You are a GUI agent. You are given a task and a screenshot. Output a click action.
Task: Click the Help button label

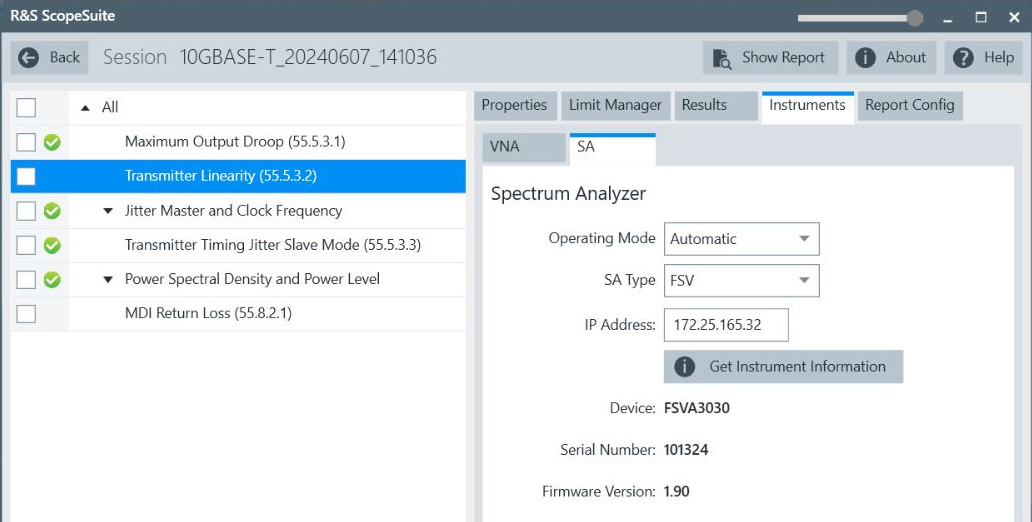click(999, 58)
